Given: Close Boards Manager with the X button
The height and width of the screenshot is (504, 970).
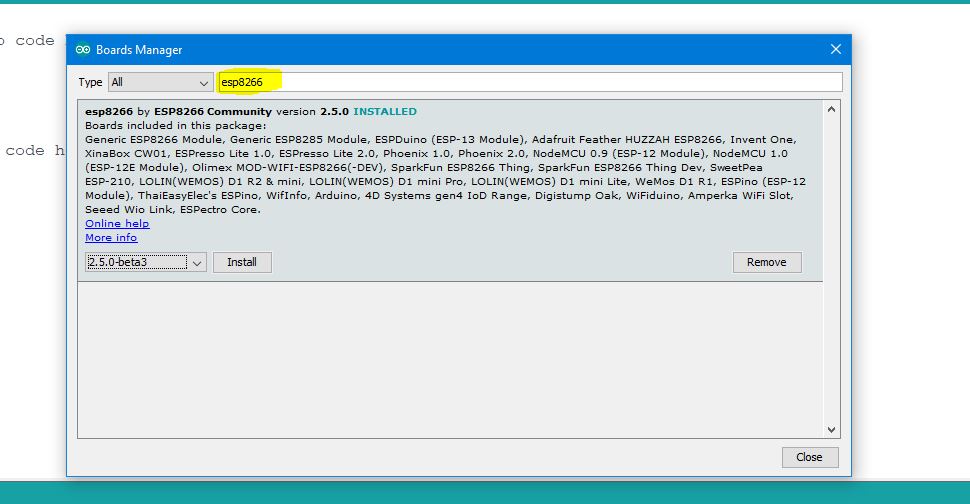Looking at the screenshot, I should (835, 49).
